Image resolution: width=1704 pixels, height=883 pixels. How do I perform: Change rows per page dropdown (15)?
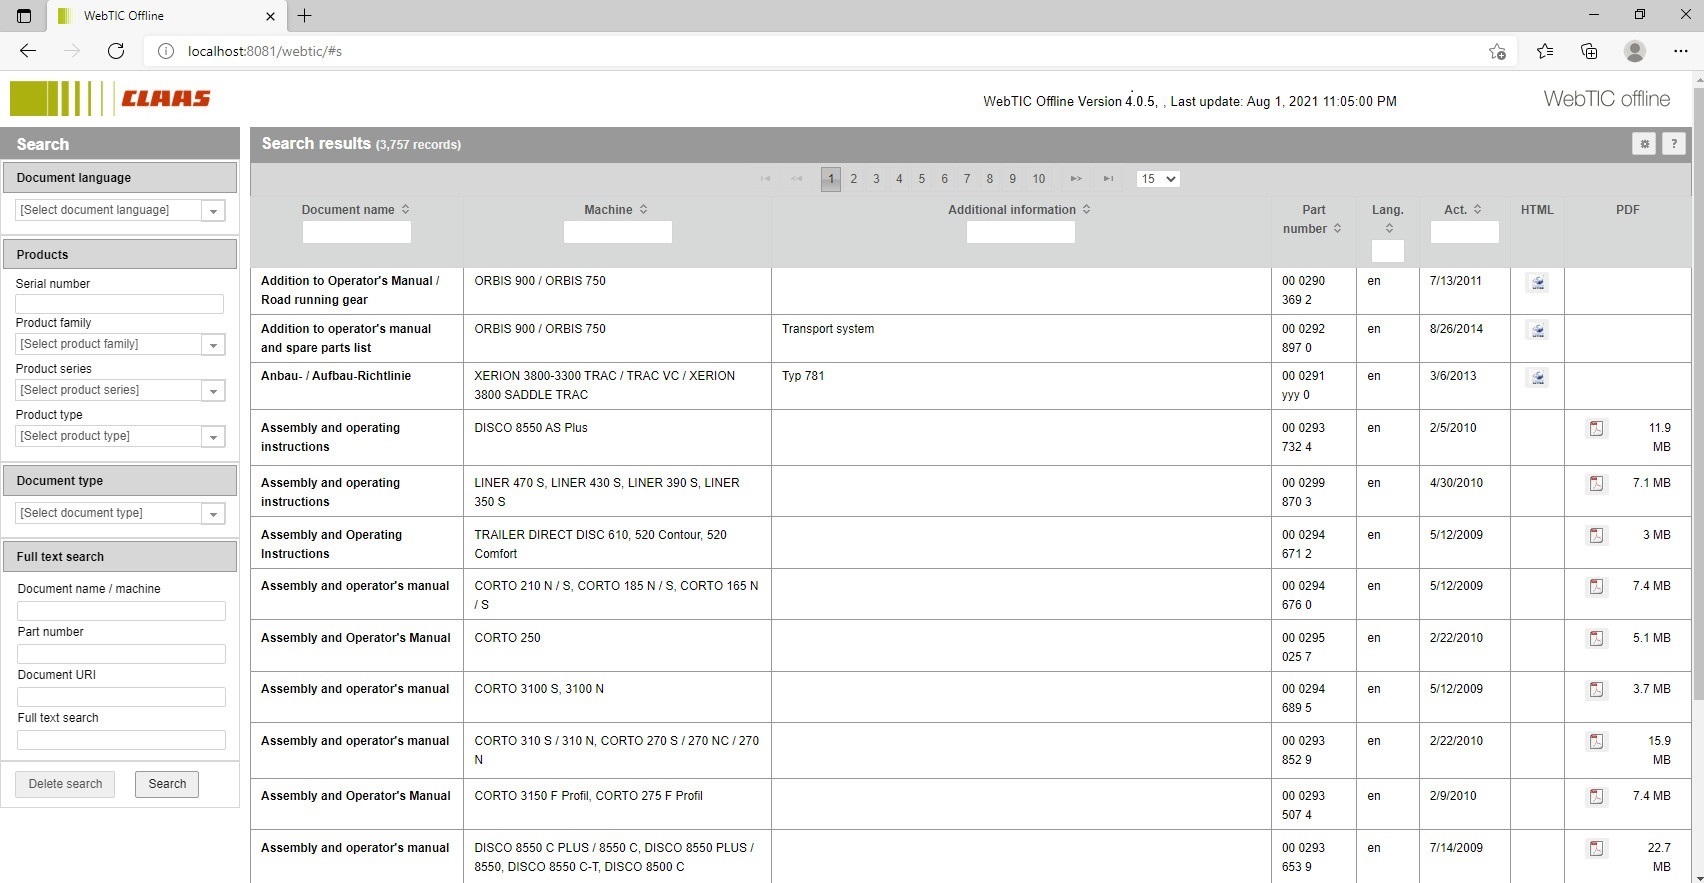1158,179
